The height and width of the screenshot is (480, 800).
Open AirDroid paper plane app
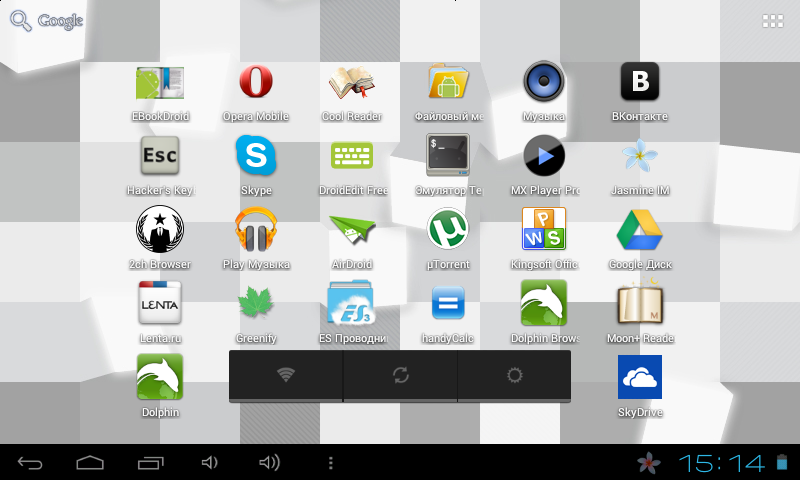pyautogui.click(x=352, y=229)
